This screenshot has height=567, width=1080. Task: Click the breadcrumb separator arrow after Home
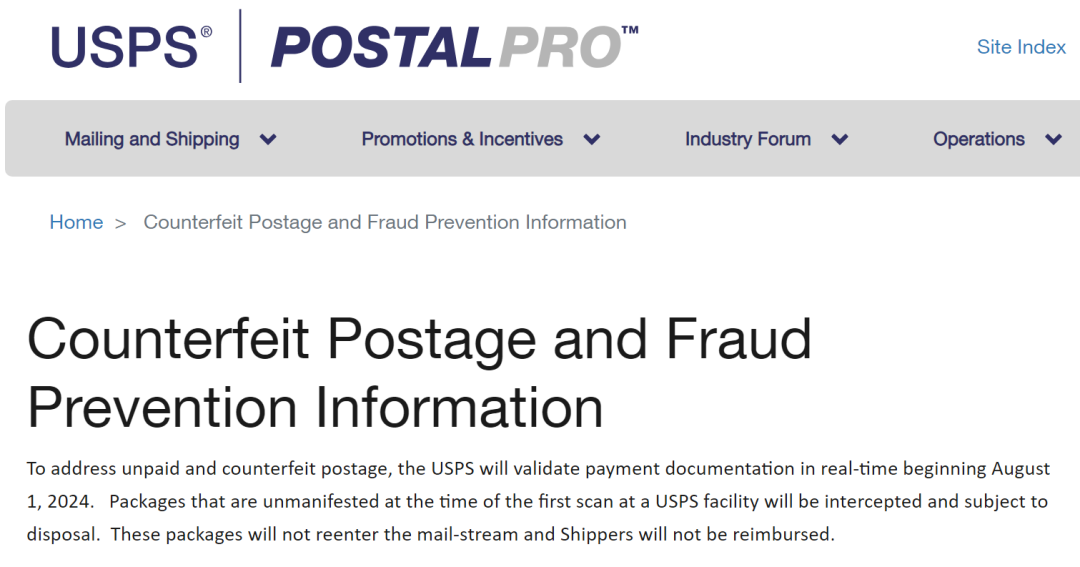tap(121, 223)
